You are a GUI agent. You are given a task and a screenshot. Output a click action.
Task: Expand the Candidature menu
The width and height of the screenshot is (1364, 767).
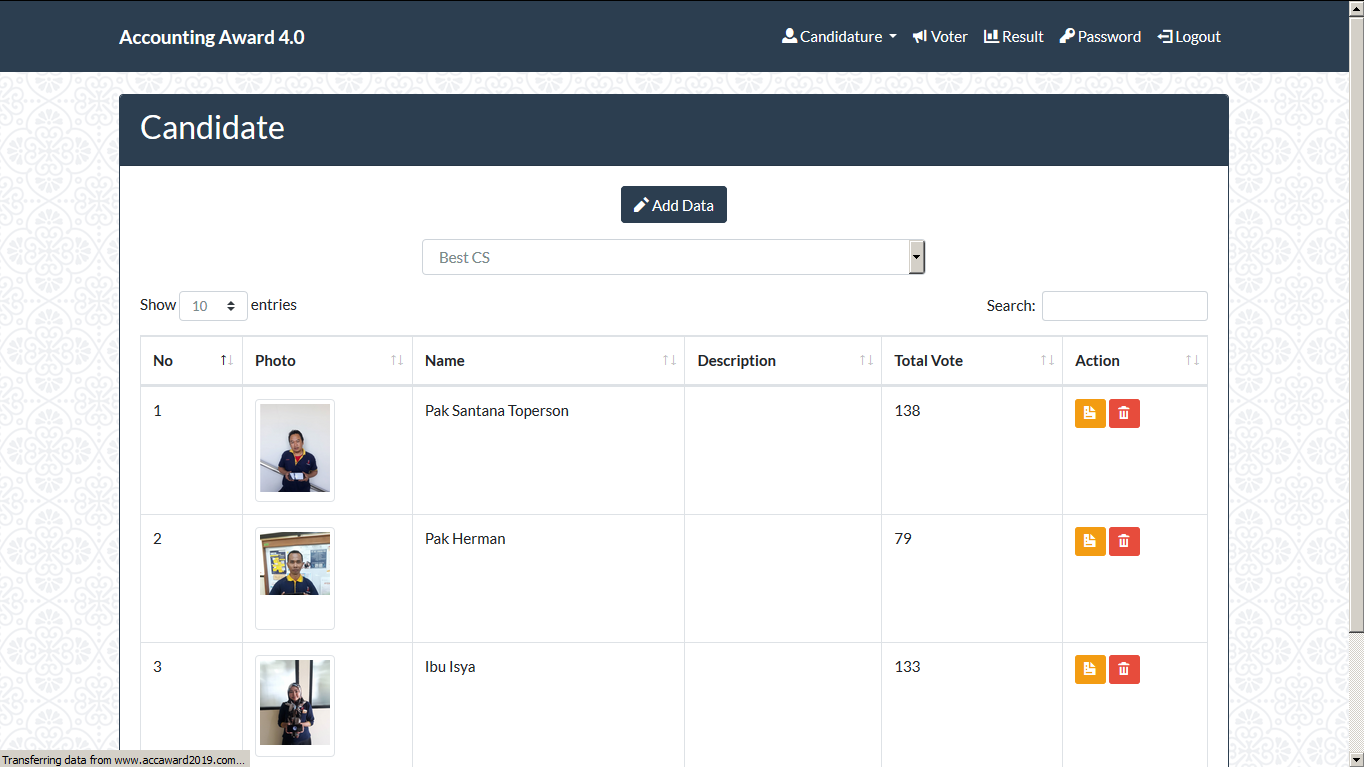(x=839, y=37)
